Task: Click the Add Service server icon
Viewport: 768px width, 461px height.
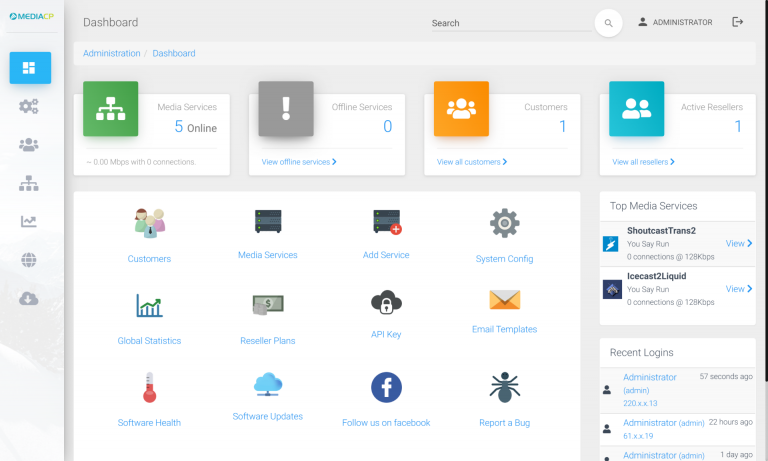Action: tap(386, 222)
